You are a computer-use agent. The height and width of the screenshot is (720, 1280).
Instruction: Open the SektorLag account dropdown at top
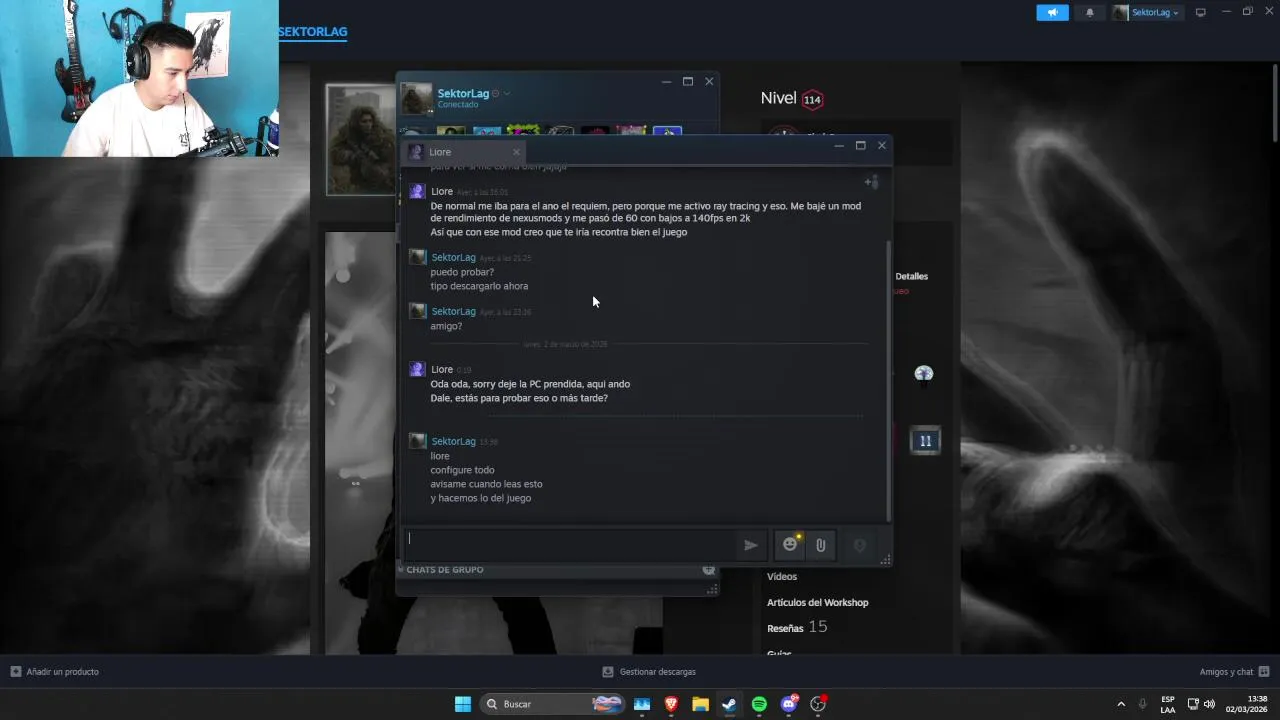click(x=1146, y=12)
